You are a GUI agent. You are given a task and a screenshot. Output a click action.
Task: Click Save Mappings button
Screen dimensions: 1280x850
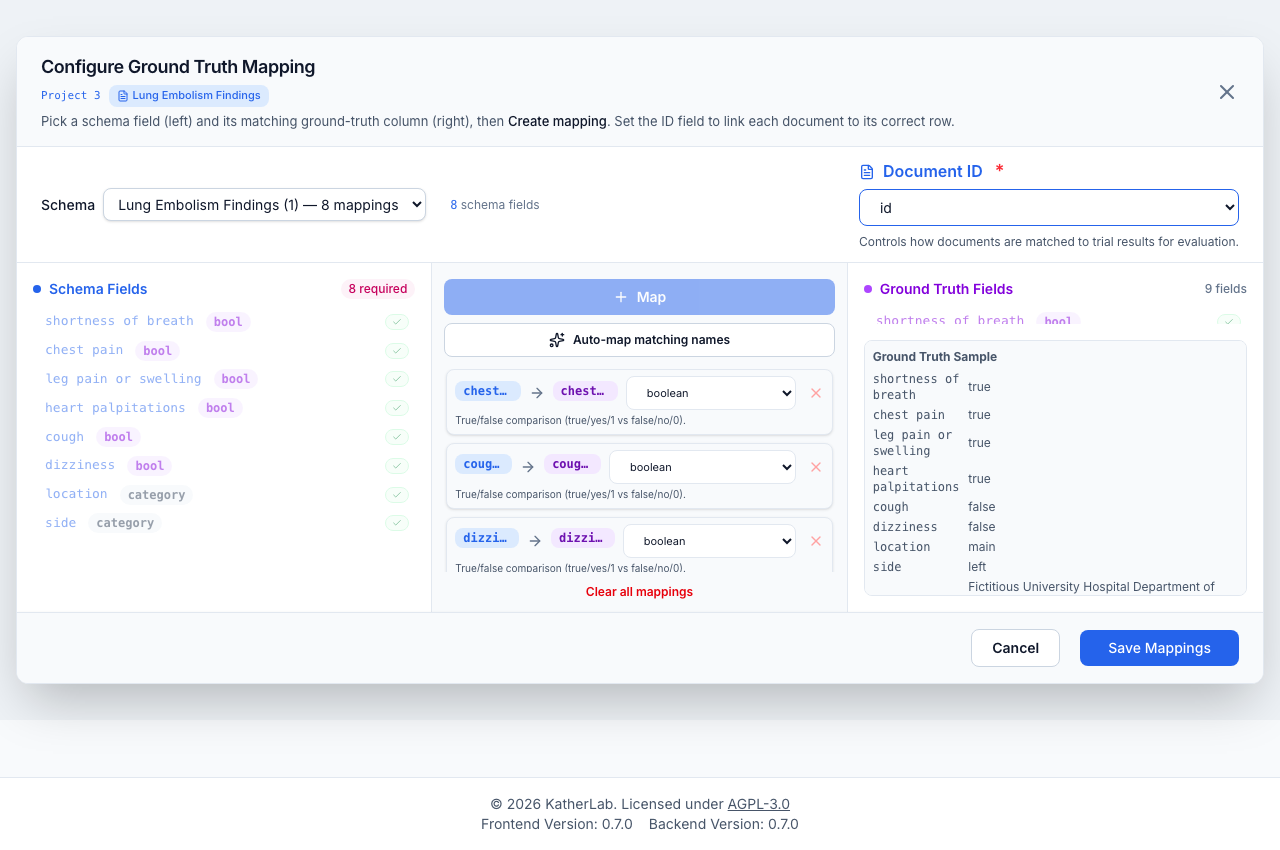point(1159,648)
